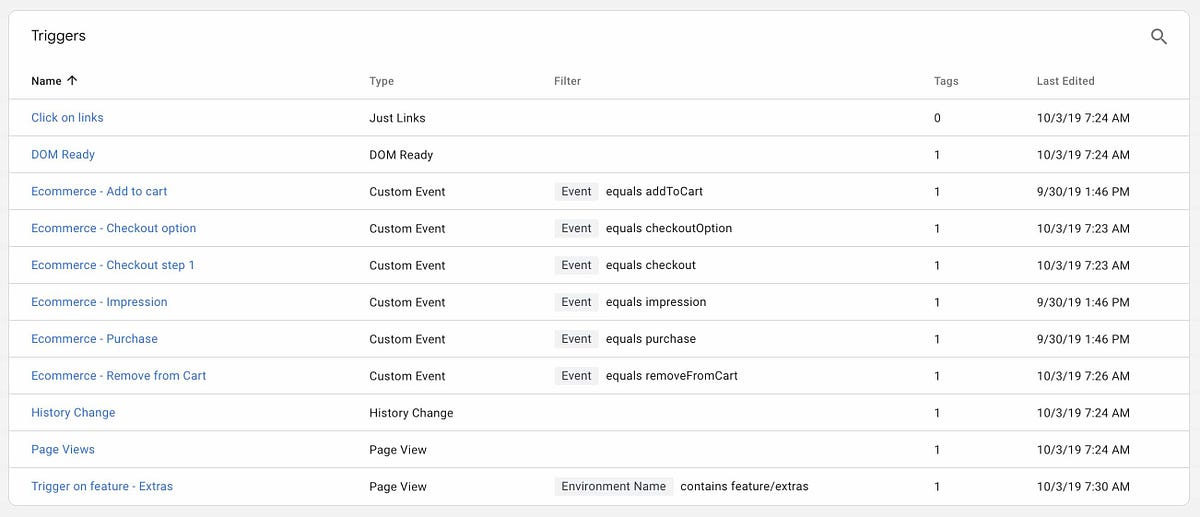The height and width of the screenshot is (517, 1200).
Task: Click the Environment Name filter chip
Action: (614, 487)
